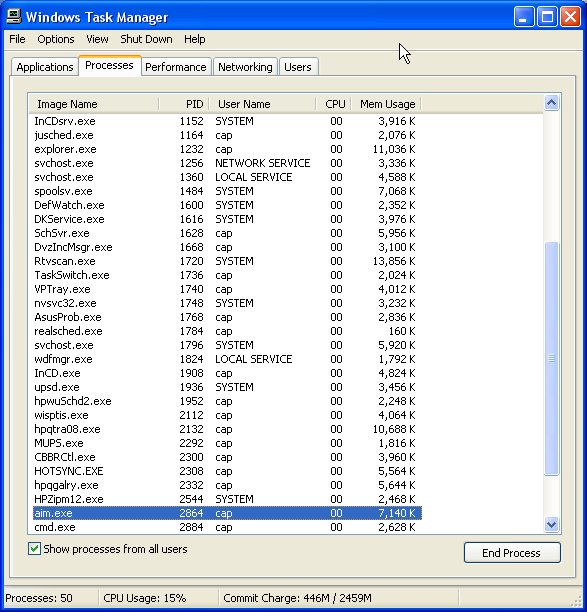The width and height of the screenshot is (587, 612).
Task: Select svchost.exe with PID 1256
Action: [227, 163]
